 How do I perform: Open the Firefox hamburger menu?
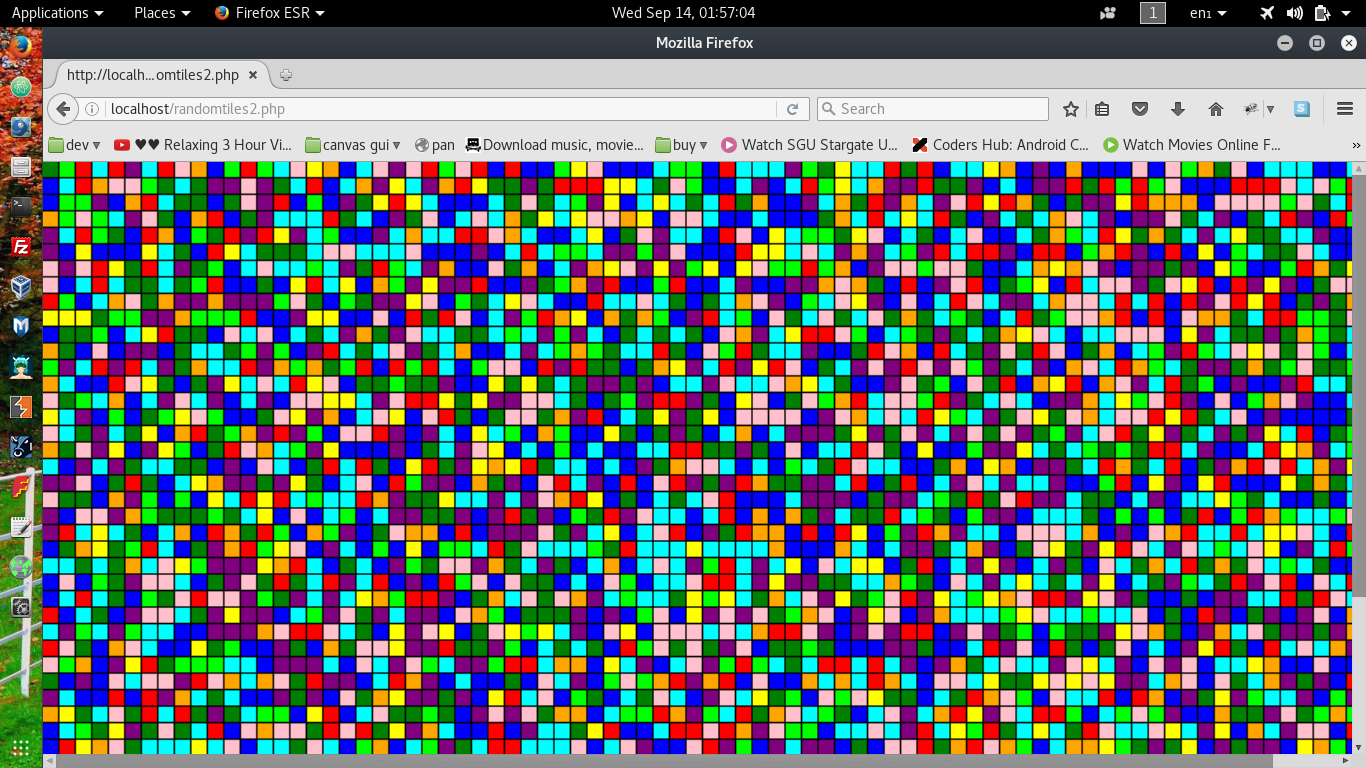(1344, 109)
